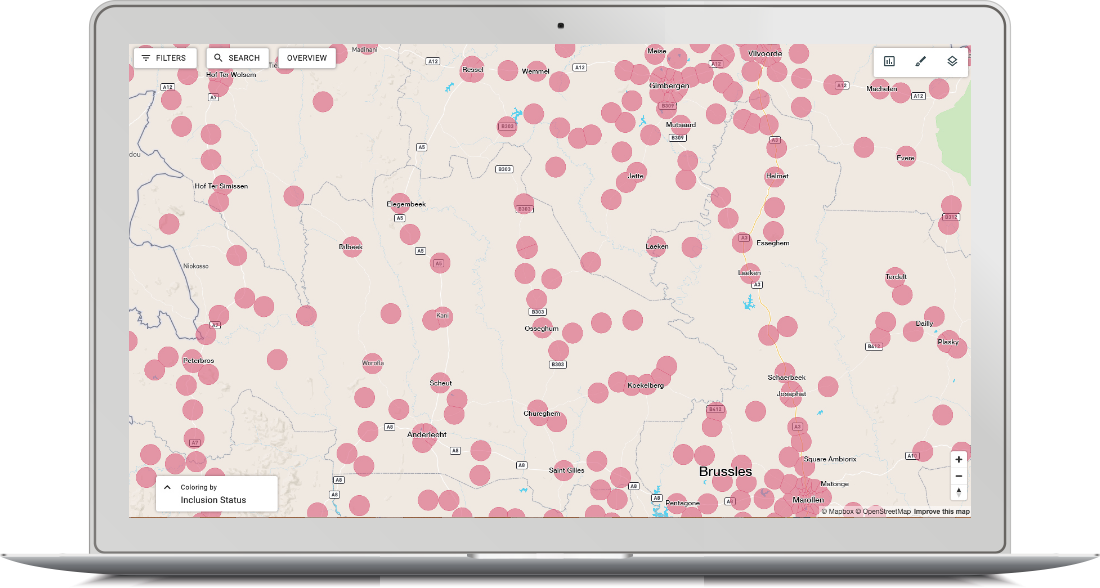Click the Scheut map label
Screen dimensions: 1100x588
click(x=441, y=383)
